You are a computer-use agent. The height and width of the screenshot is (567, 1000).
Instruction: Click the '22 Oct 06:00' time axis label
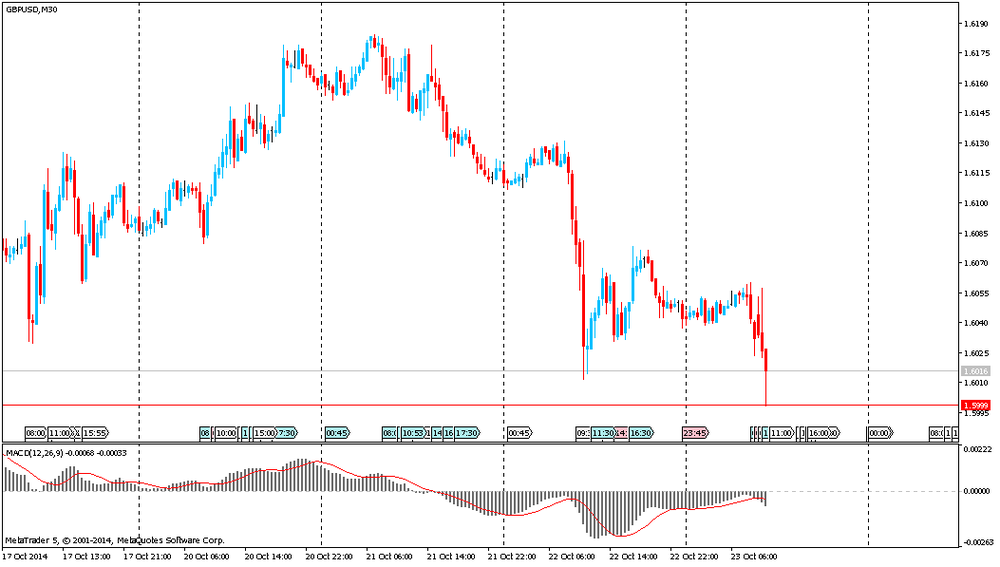pos(572,556)
